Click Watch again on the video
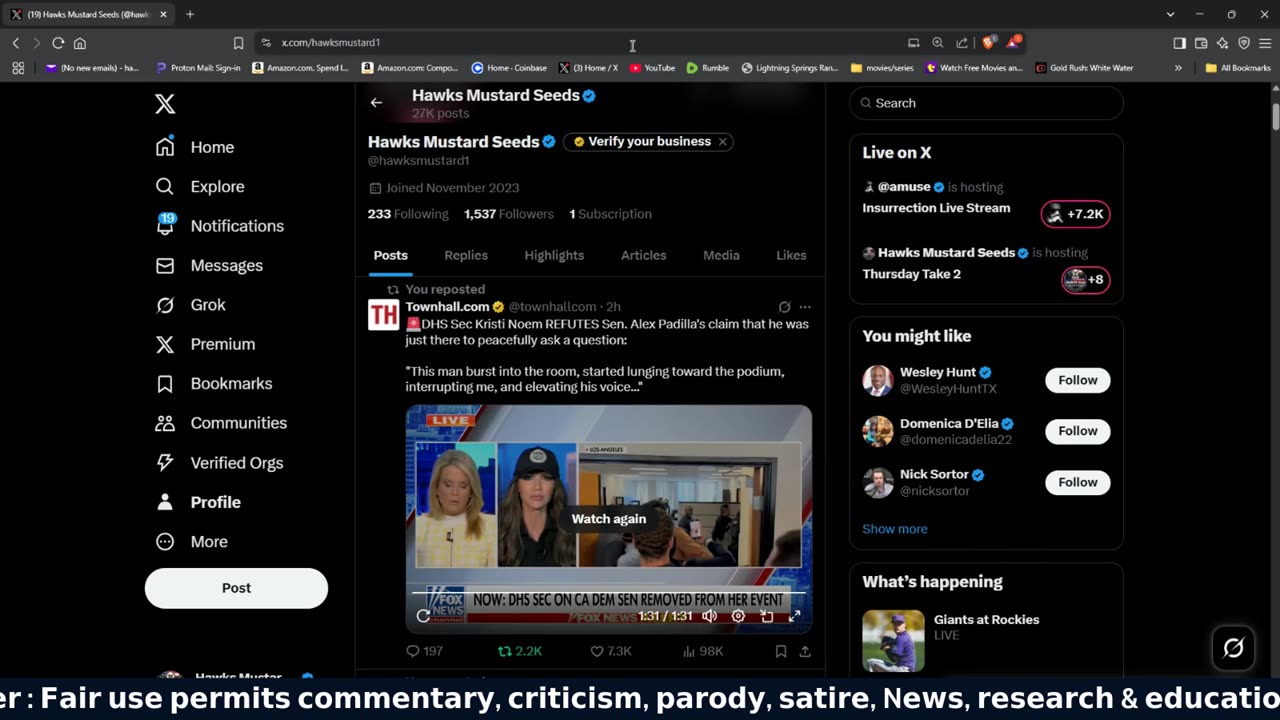Screen dimensions: 1280x720 tap(609, 519)
